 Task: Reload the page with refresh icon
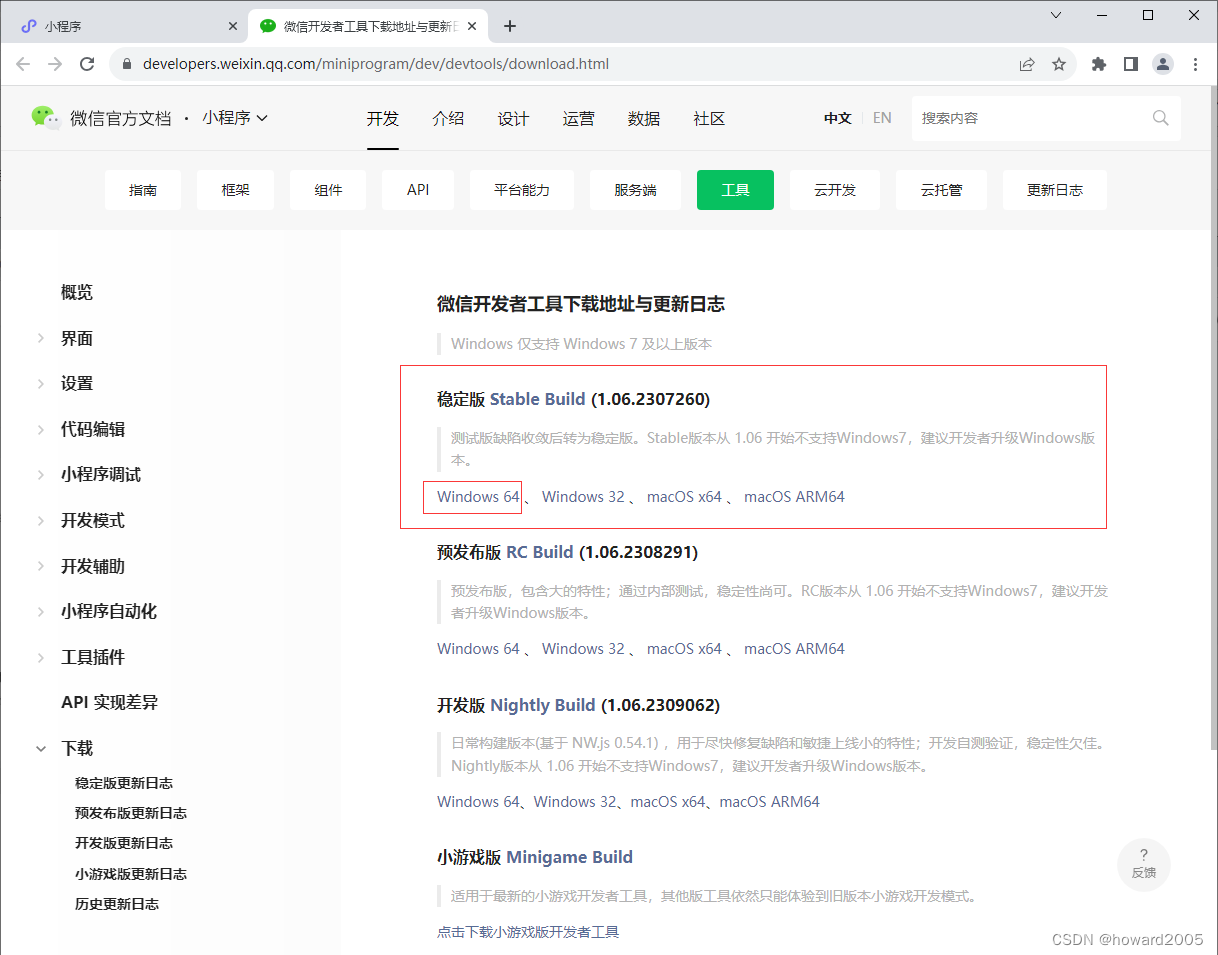pos(87,63)
